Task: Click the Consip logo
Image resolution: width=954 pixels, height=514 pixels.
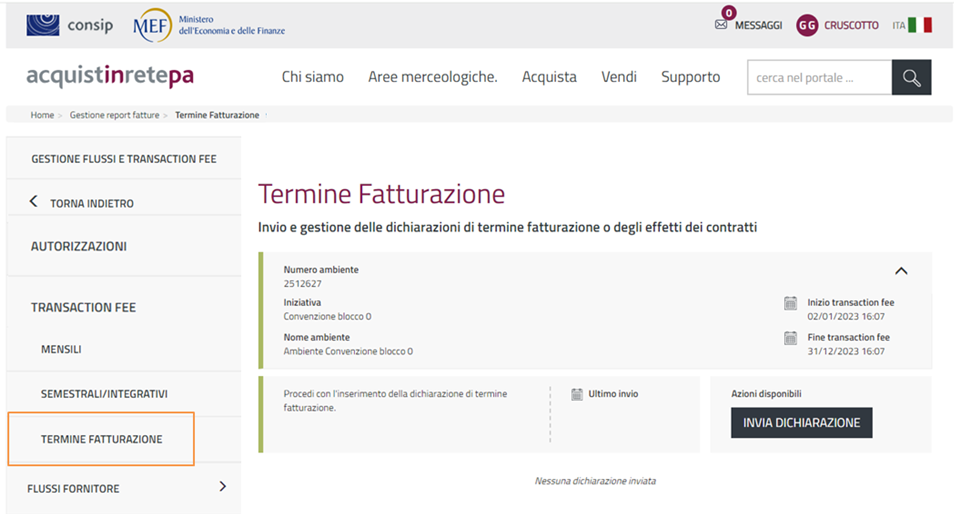Action: click(x=70, y=25)
